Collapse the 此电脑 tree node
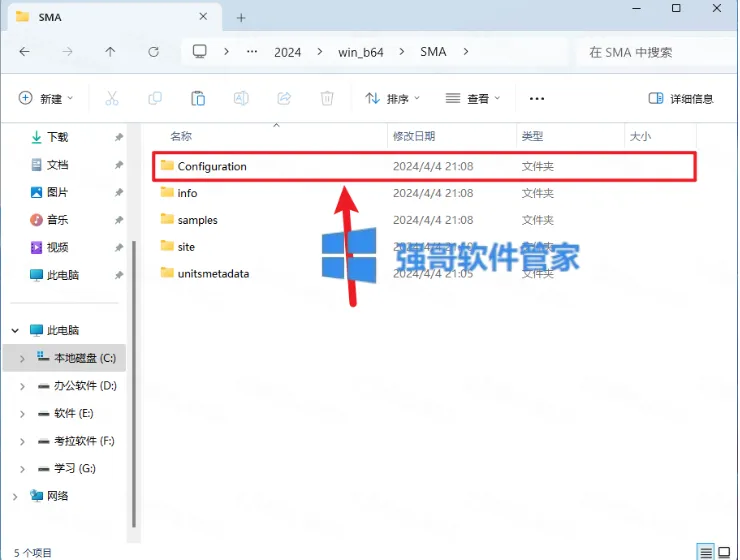This screenshot has width=740, height=560. (x=15, y=330)
